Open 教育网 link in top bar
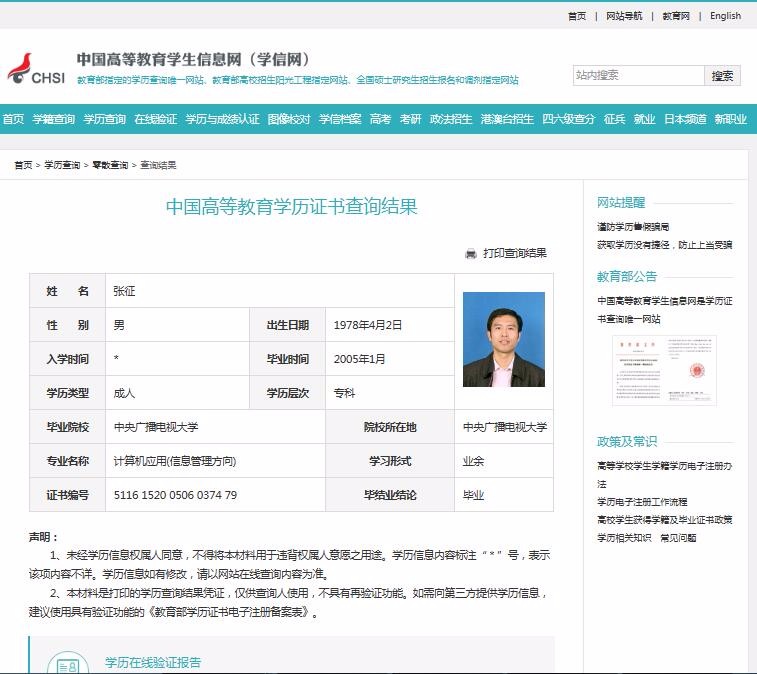Screen dimensions: 757x674 [676, 16]
